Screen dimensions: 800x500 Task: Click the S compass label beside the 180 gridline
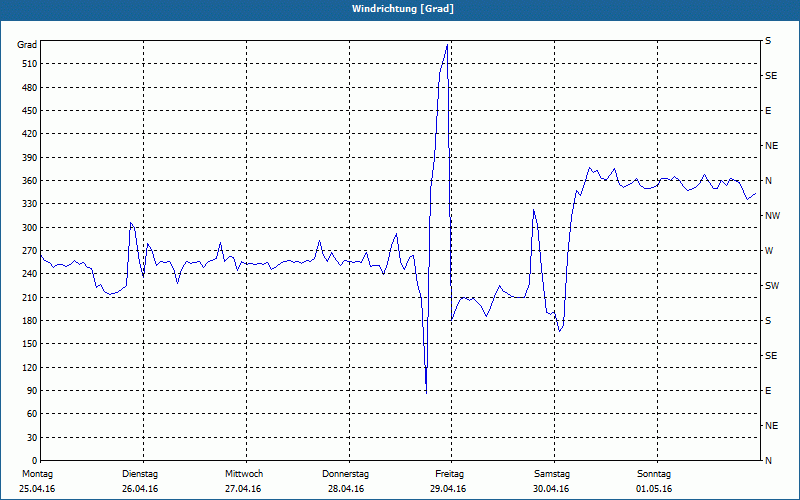pos(768,321)
